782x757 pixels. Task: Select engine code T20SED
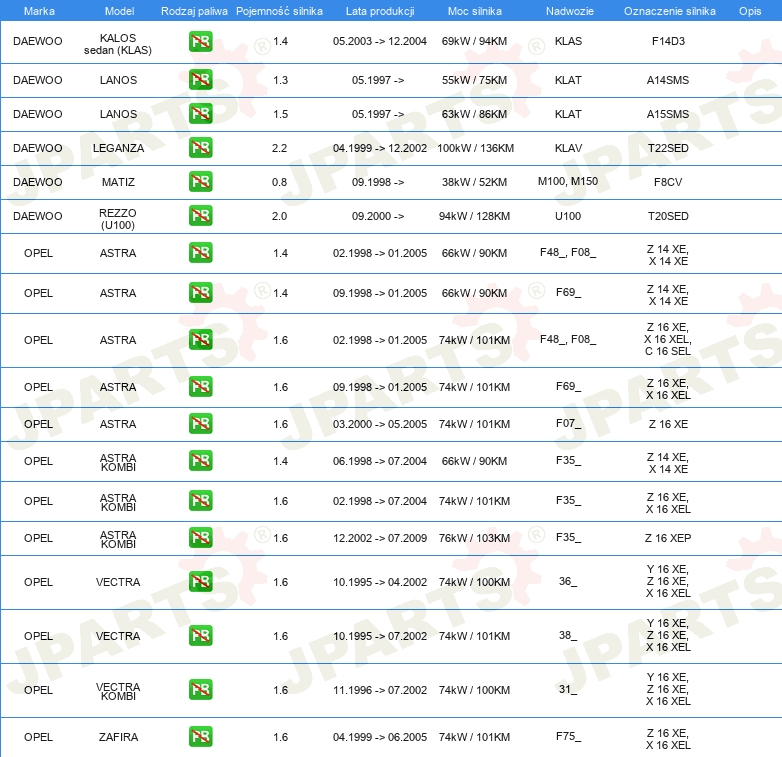pyautogui.click(x=668, y=216)
